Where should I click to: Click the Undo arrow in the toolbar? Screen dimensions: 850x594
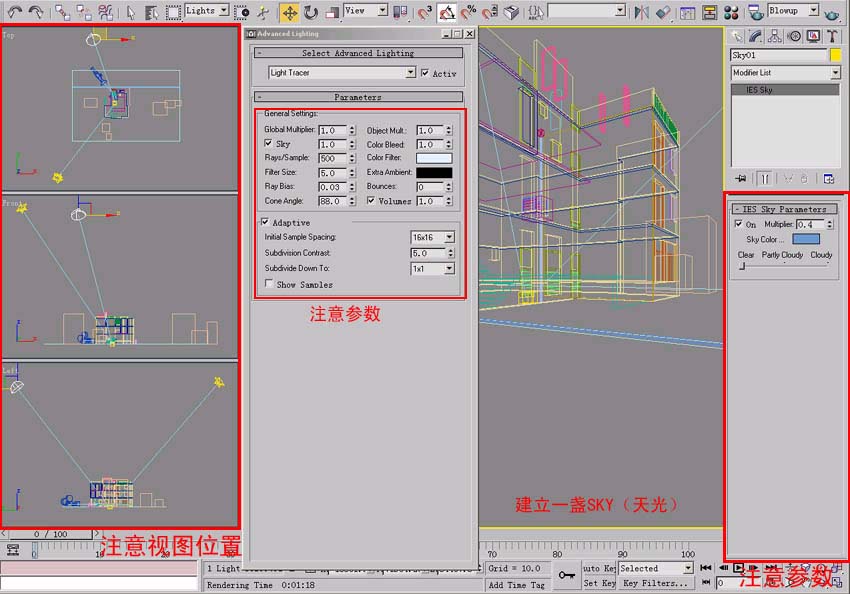pyautogui.click(x=14, y=12)
